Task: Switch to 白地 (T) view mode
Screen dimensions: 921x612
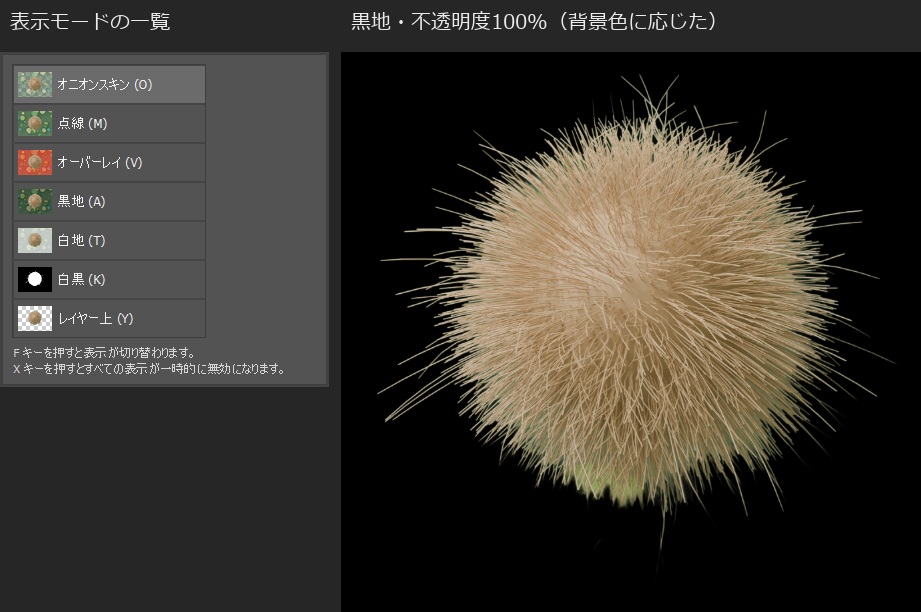Action: tap(109, 240)
